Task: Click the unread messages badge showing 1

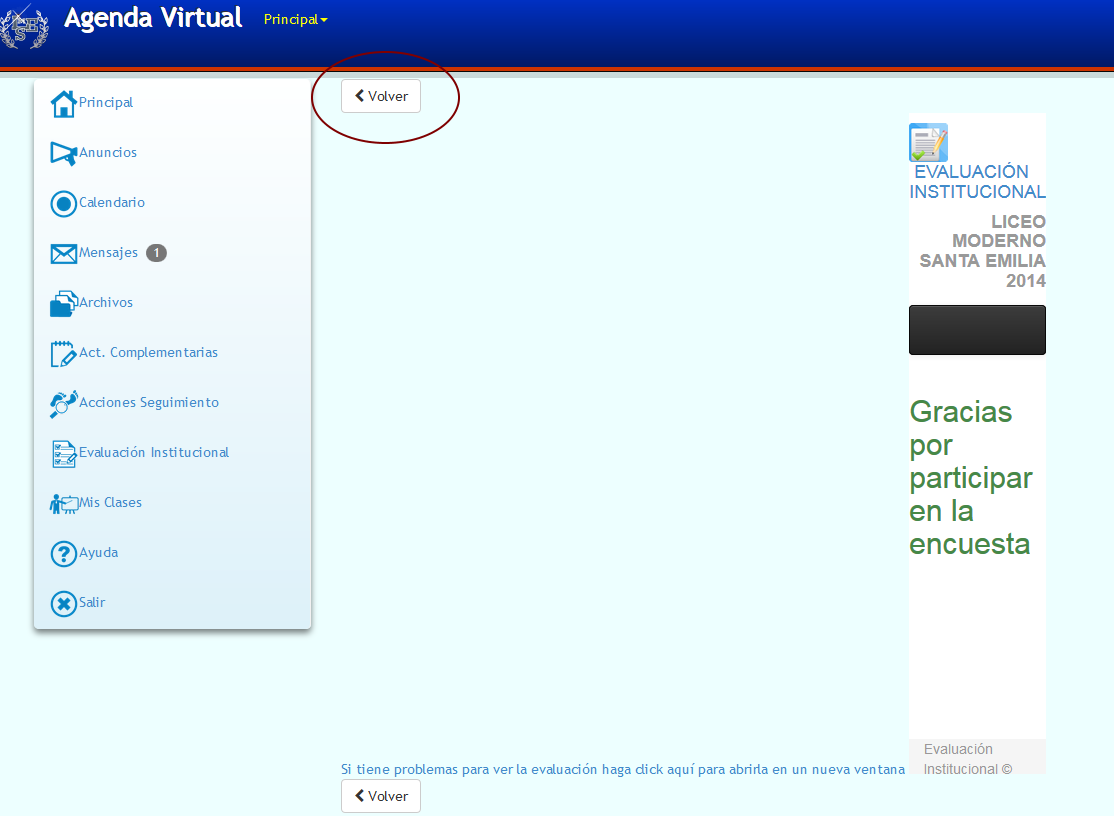Action: point(156,253)
